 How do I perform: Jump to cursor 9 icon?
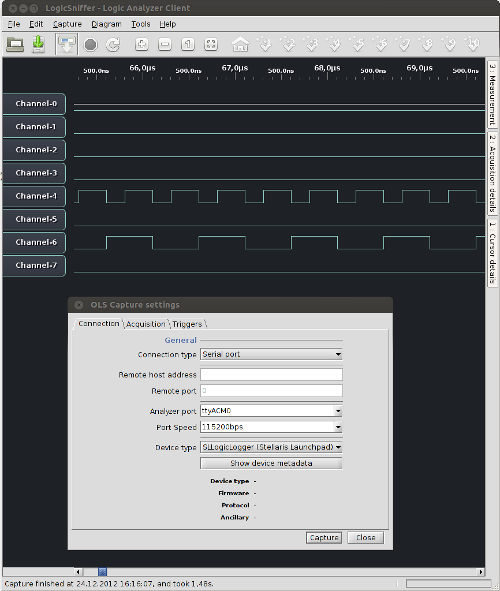[x=450, y=44]
